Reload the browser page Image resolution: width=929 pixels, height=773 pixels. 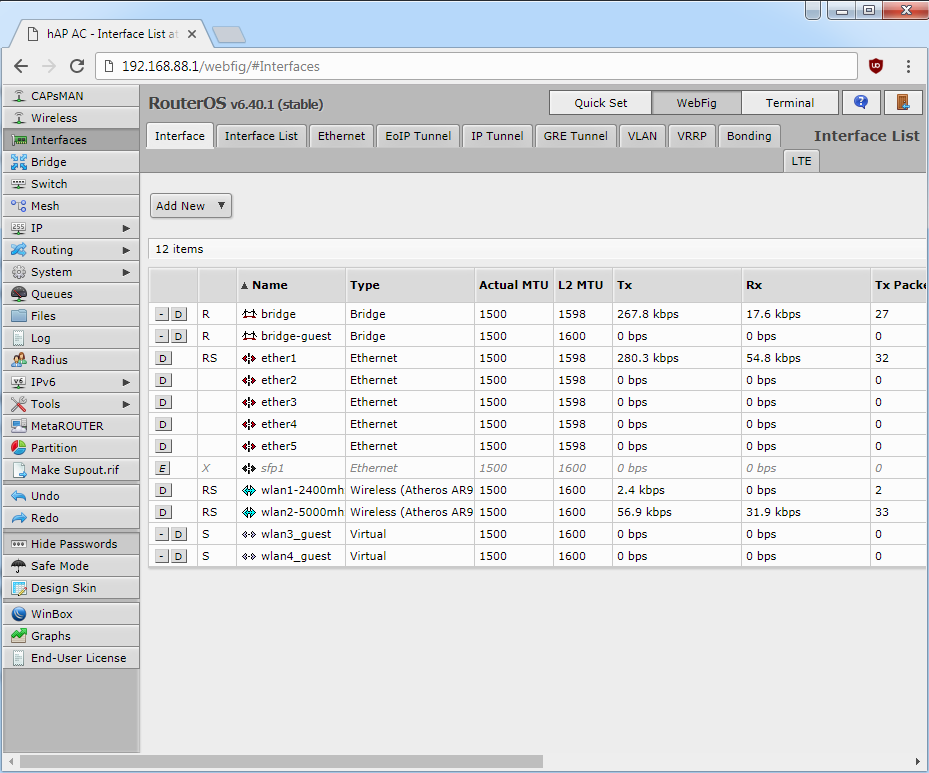click(x=77, y=66)
